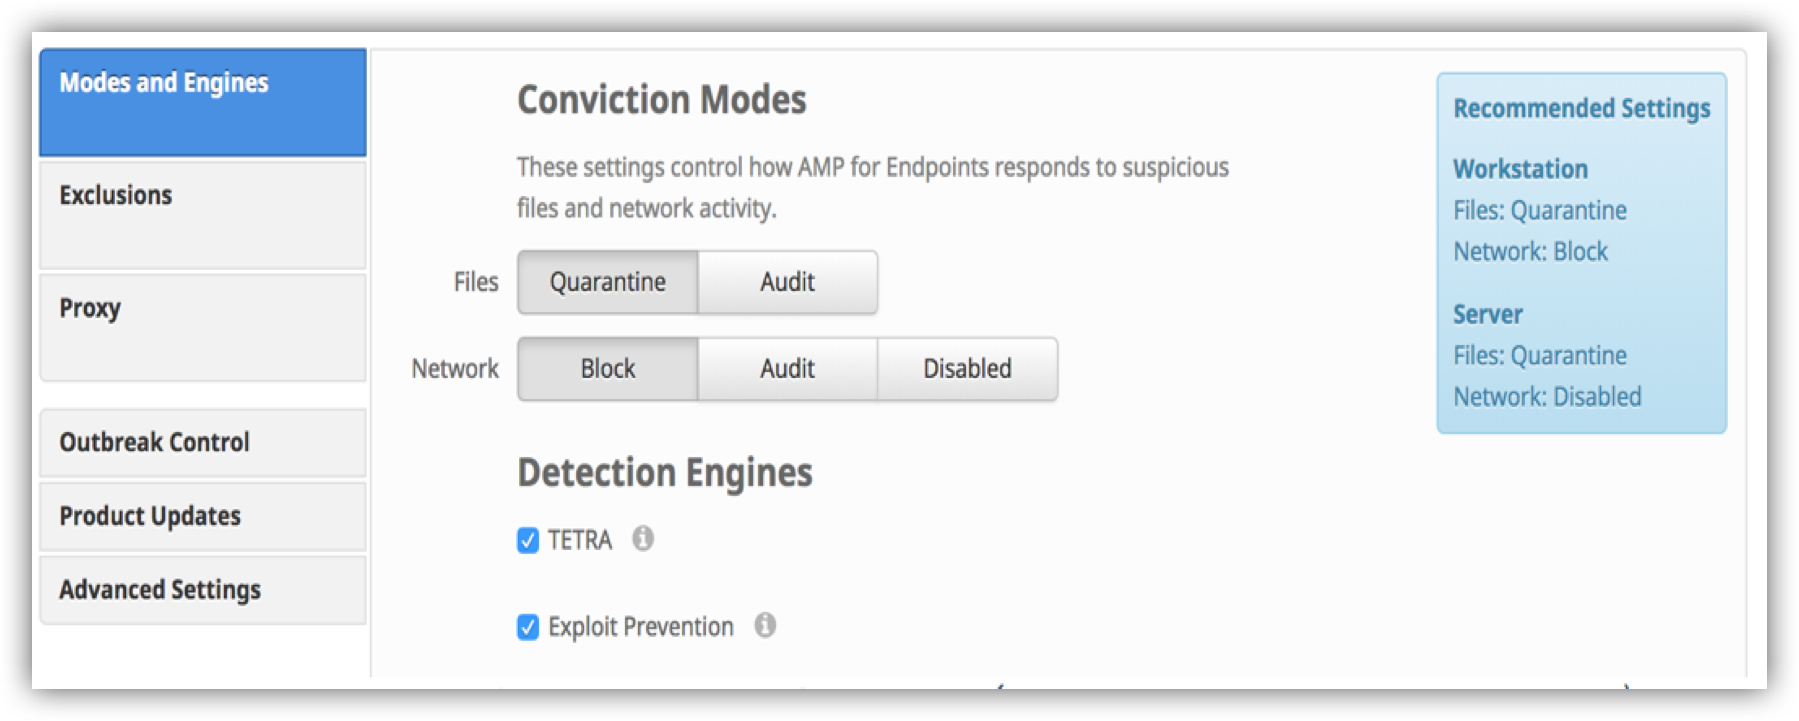1799x721 pixels.
Task: Open Product Updates section
Action: pos(203,516)
